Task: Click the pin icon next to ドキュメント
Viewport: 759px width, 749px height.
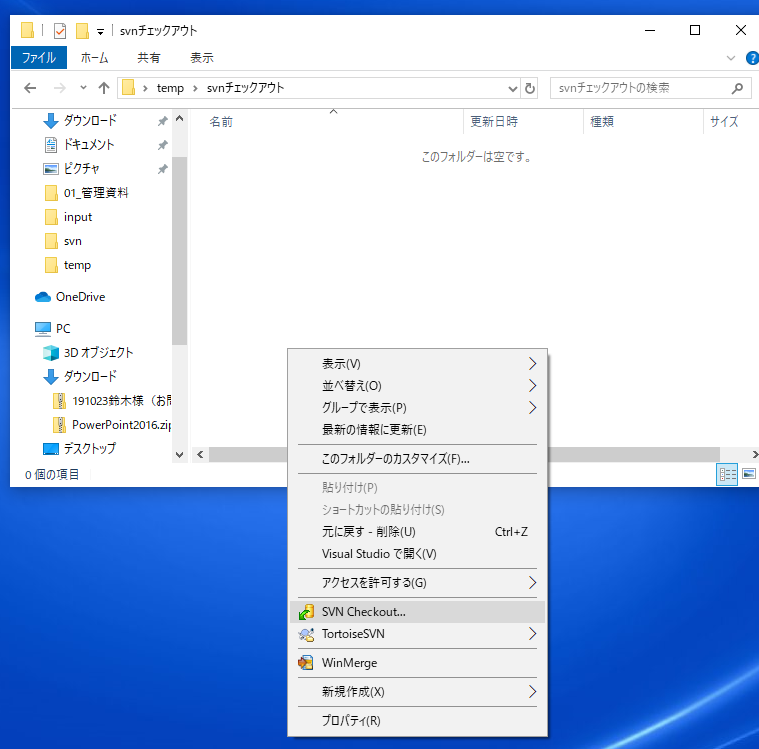Action: (x=163, y=145)
